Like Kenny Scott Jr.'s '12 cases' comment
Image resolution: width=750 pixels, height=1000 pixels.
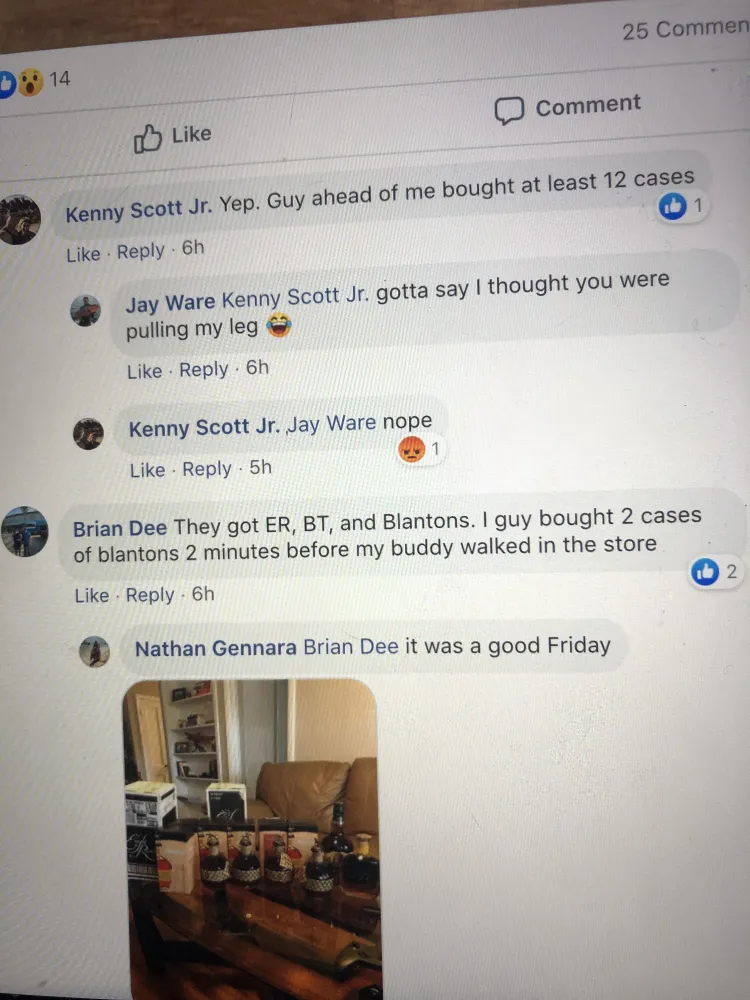click(84, 254)
